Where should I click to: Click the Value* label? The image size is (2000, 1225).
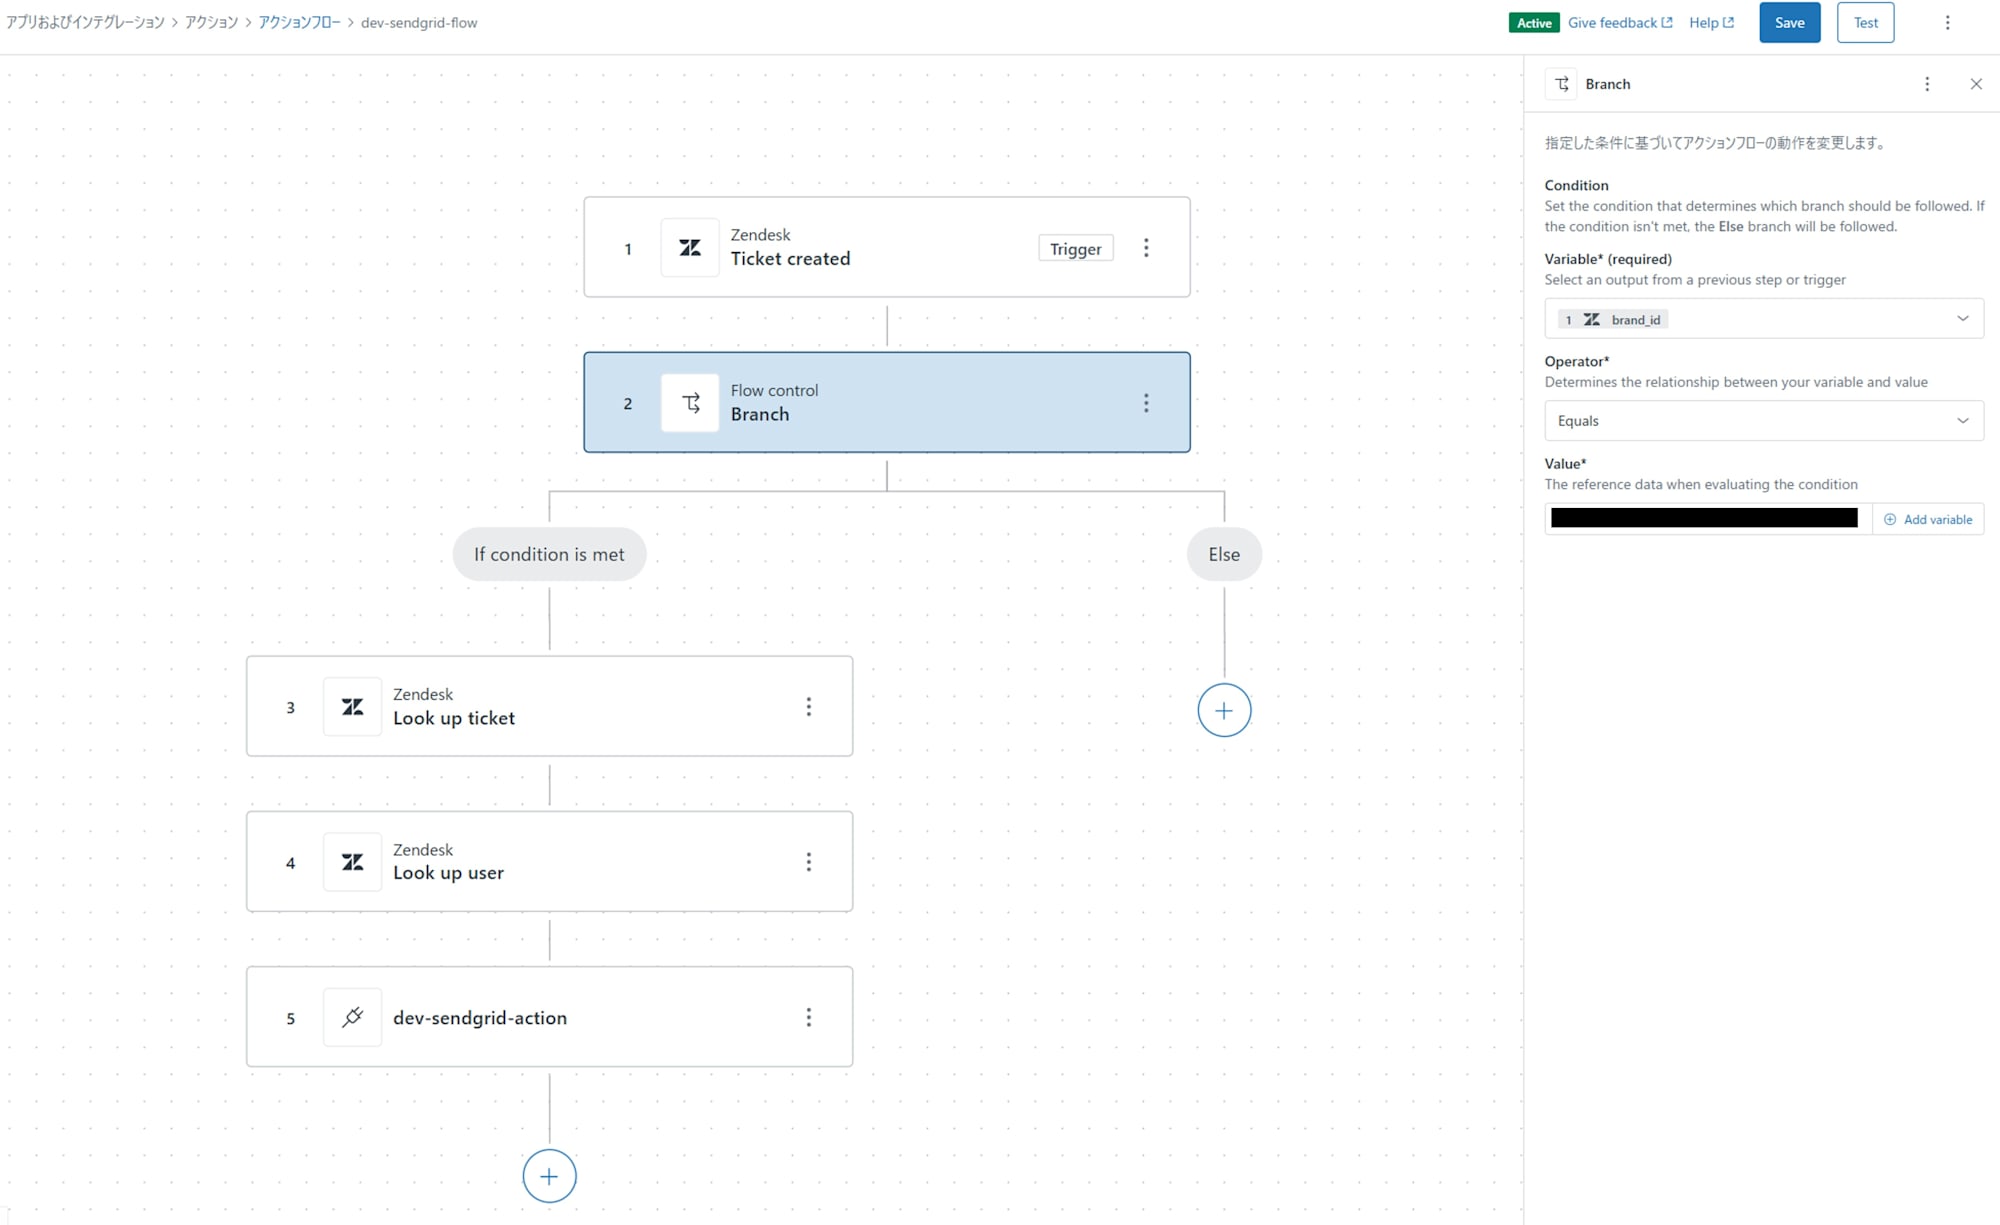1565,464
